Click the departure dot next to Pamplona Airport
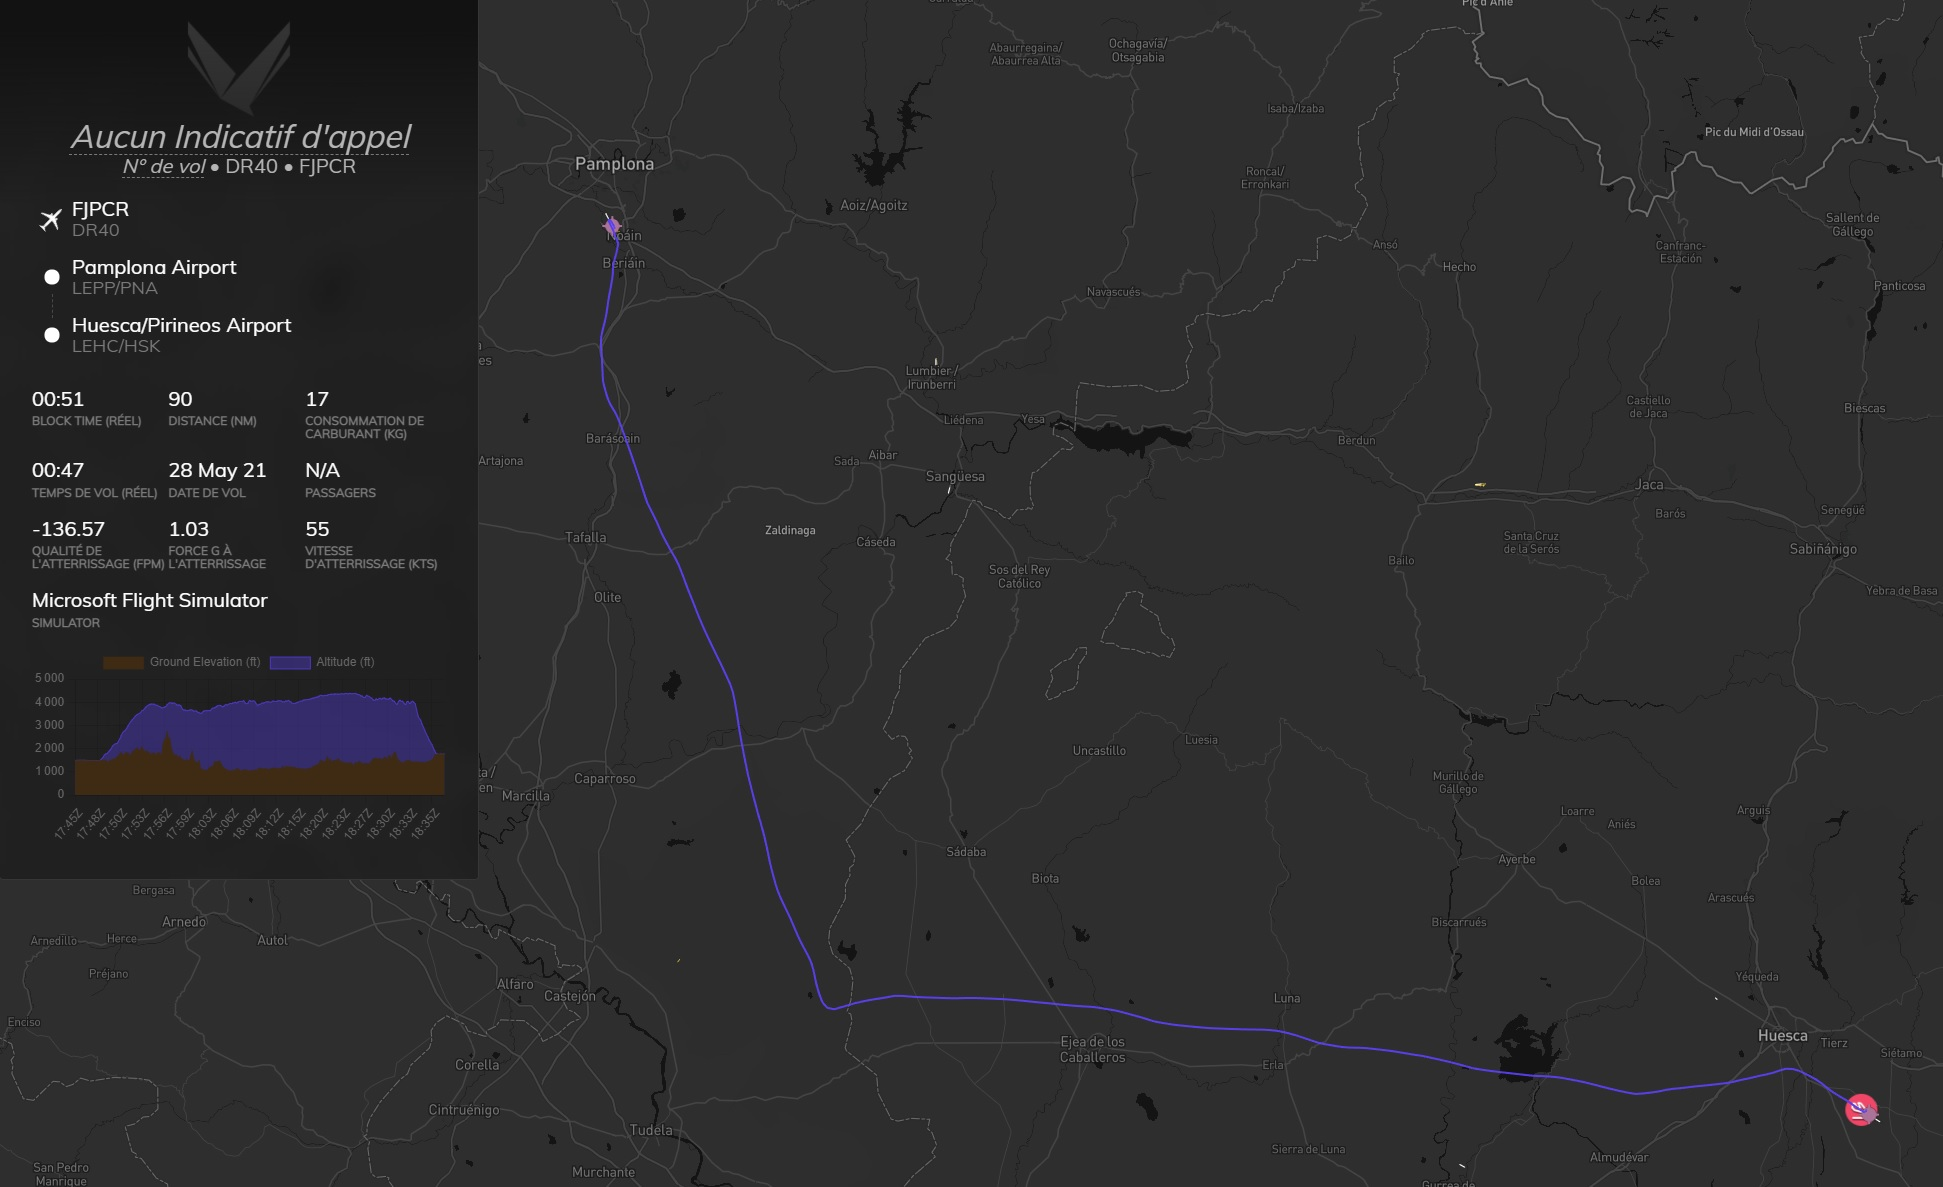Screen dimensions: 1943x1187 pos(52,277)
